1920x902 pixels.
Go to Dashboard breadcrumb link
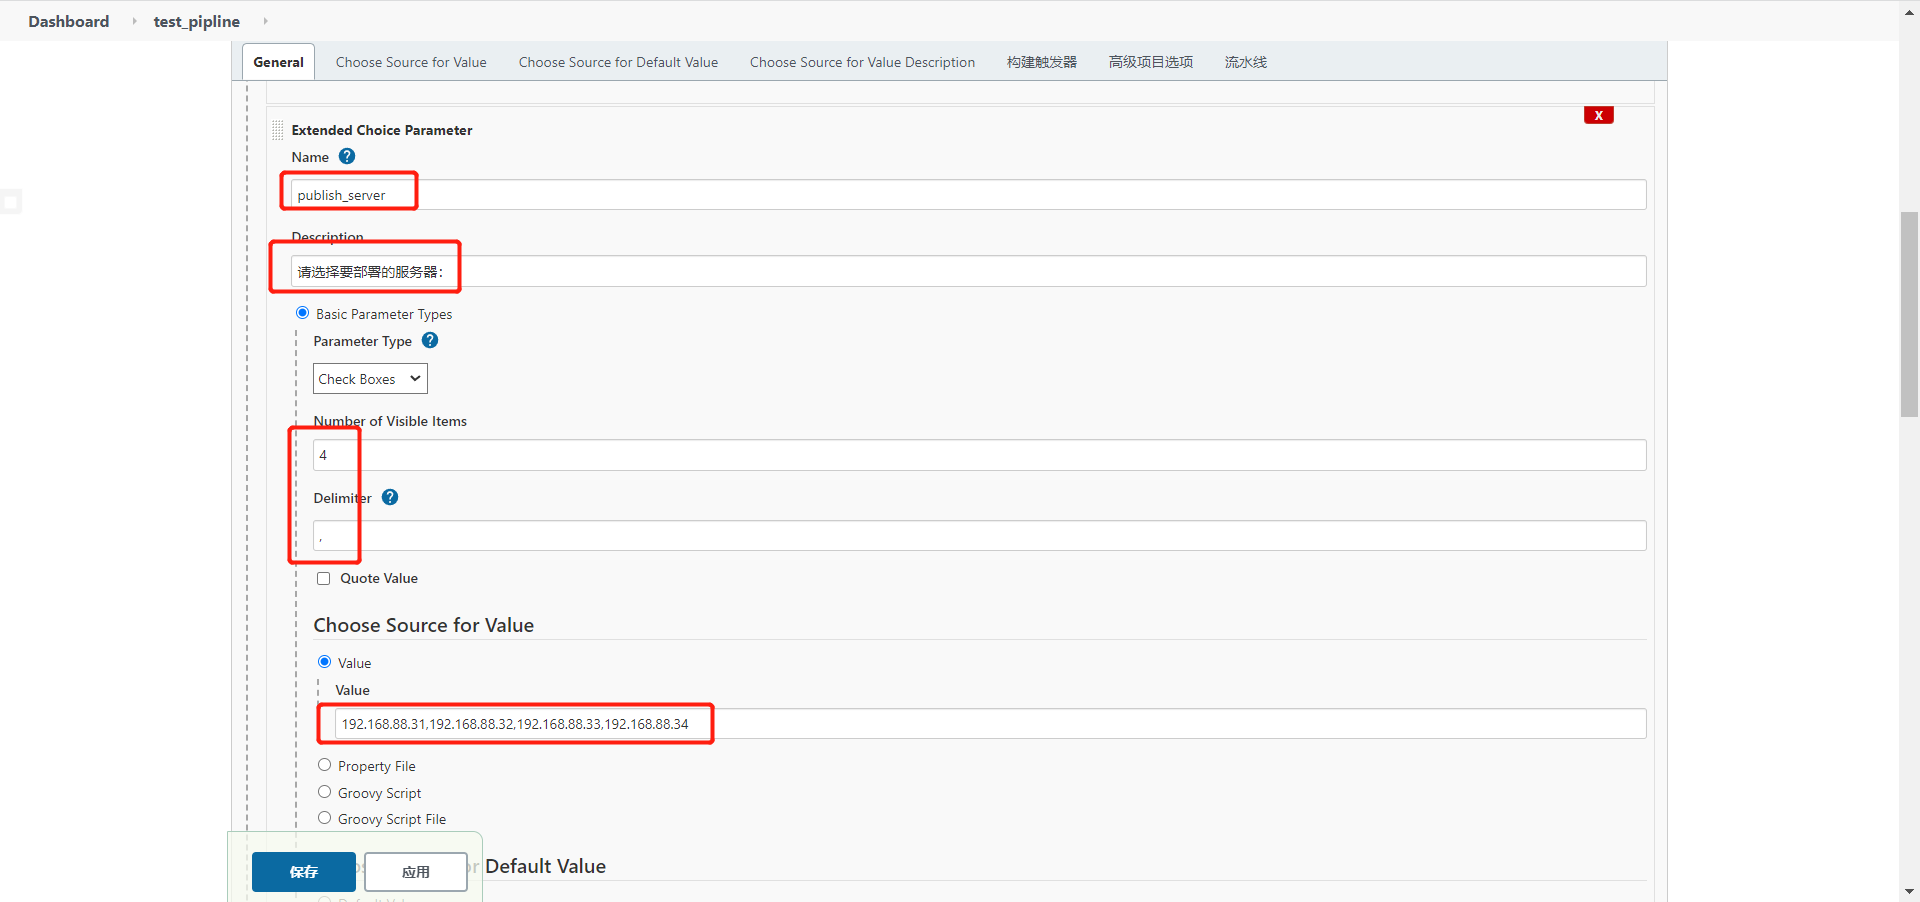[x=69, y=21]
